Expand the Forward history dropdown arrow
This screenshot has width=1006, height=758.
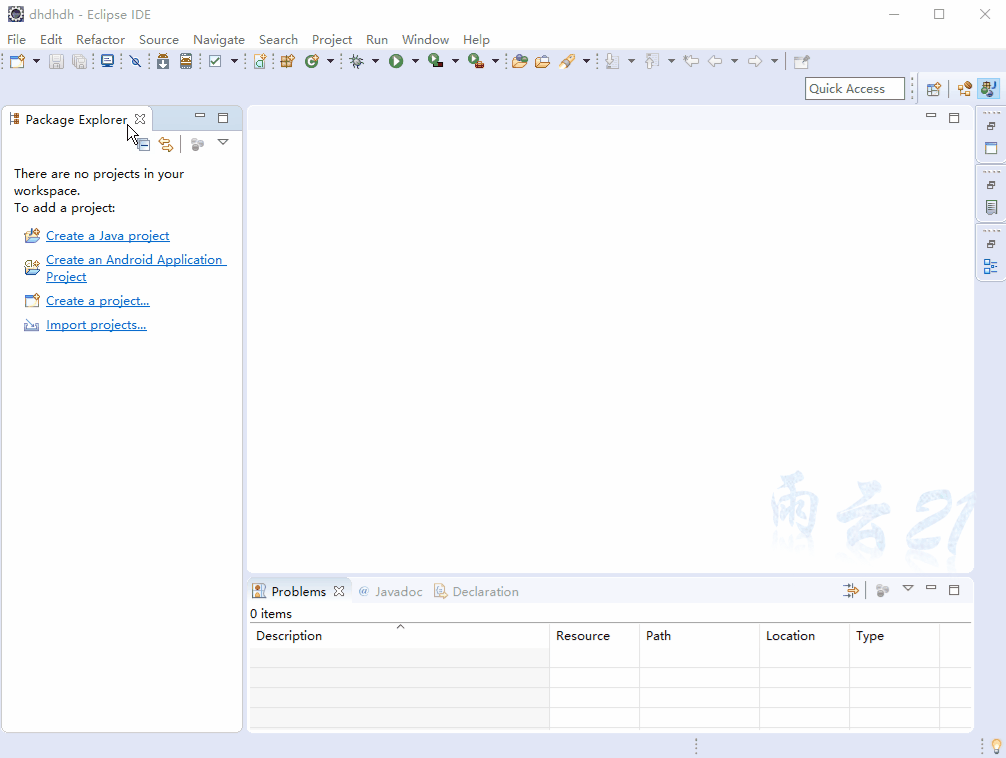coord(774,62)
